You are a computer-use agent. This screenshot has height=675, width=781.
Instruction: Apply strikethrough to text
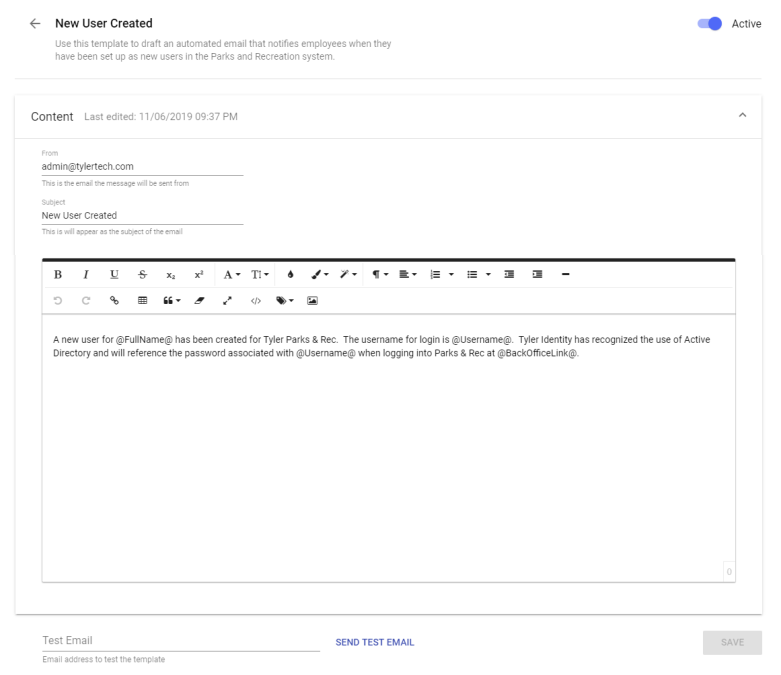[x=142, y=274]
